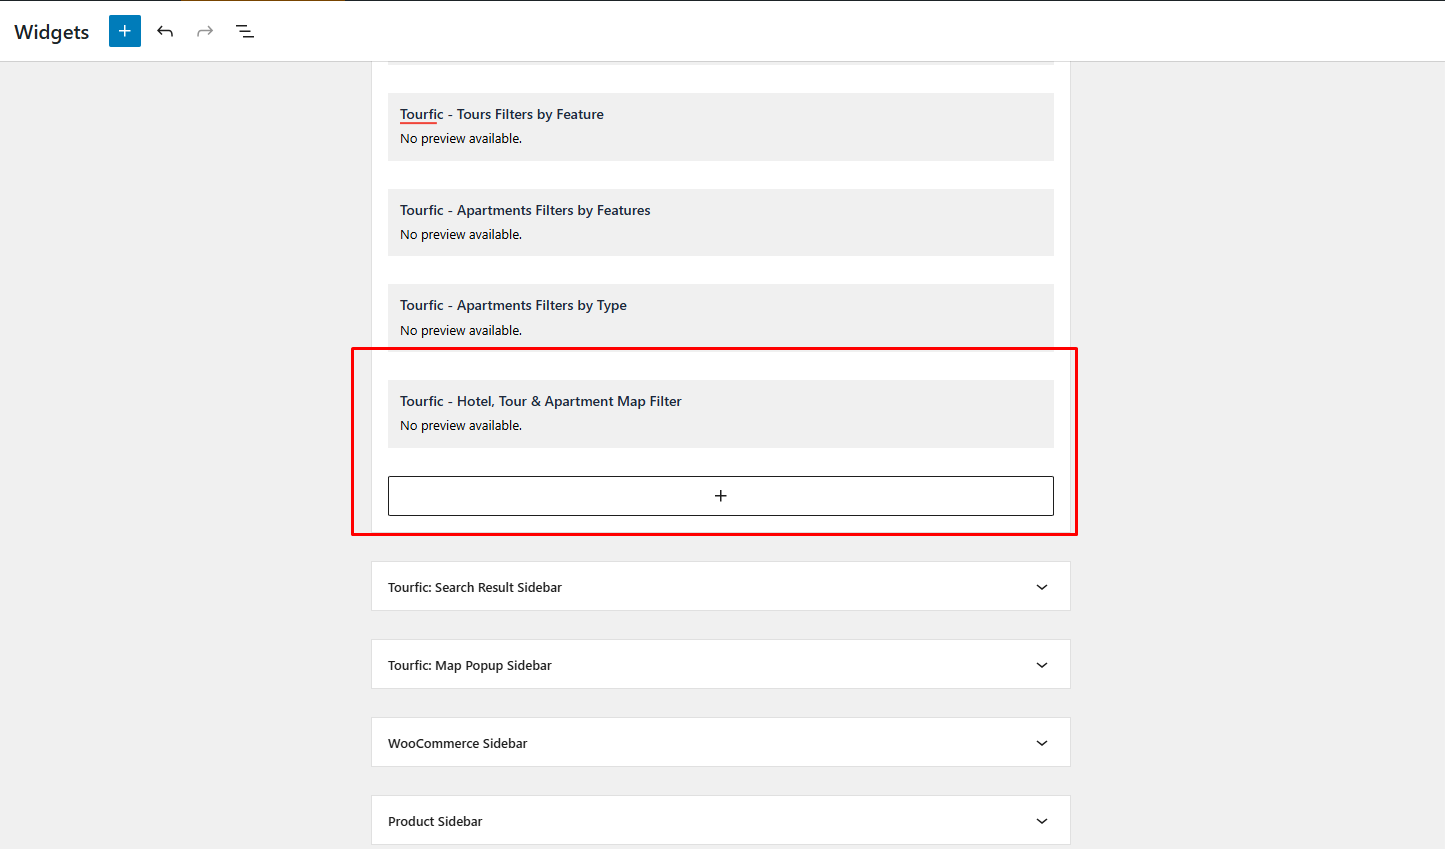Expand the WooCommerce Sidebar panel
The height and width of the screenshot is (849, 1445).
tap(721, 743)
